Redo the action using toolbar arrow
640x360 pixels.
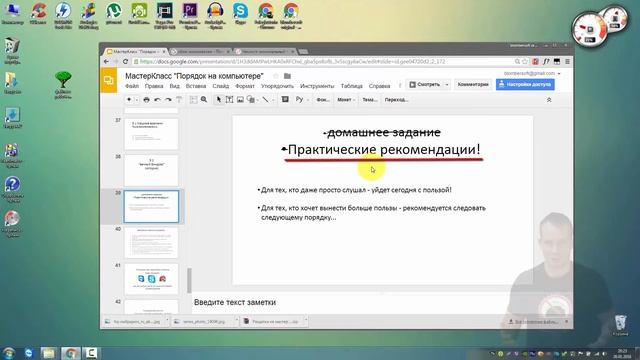(x=168, y=100)
